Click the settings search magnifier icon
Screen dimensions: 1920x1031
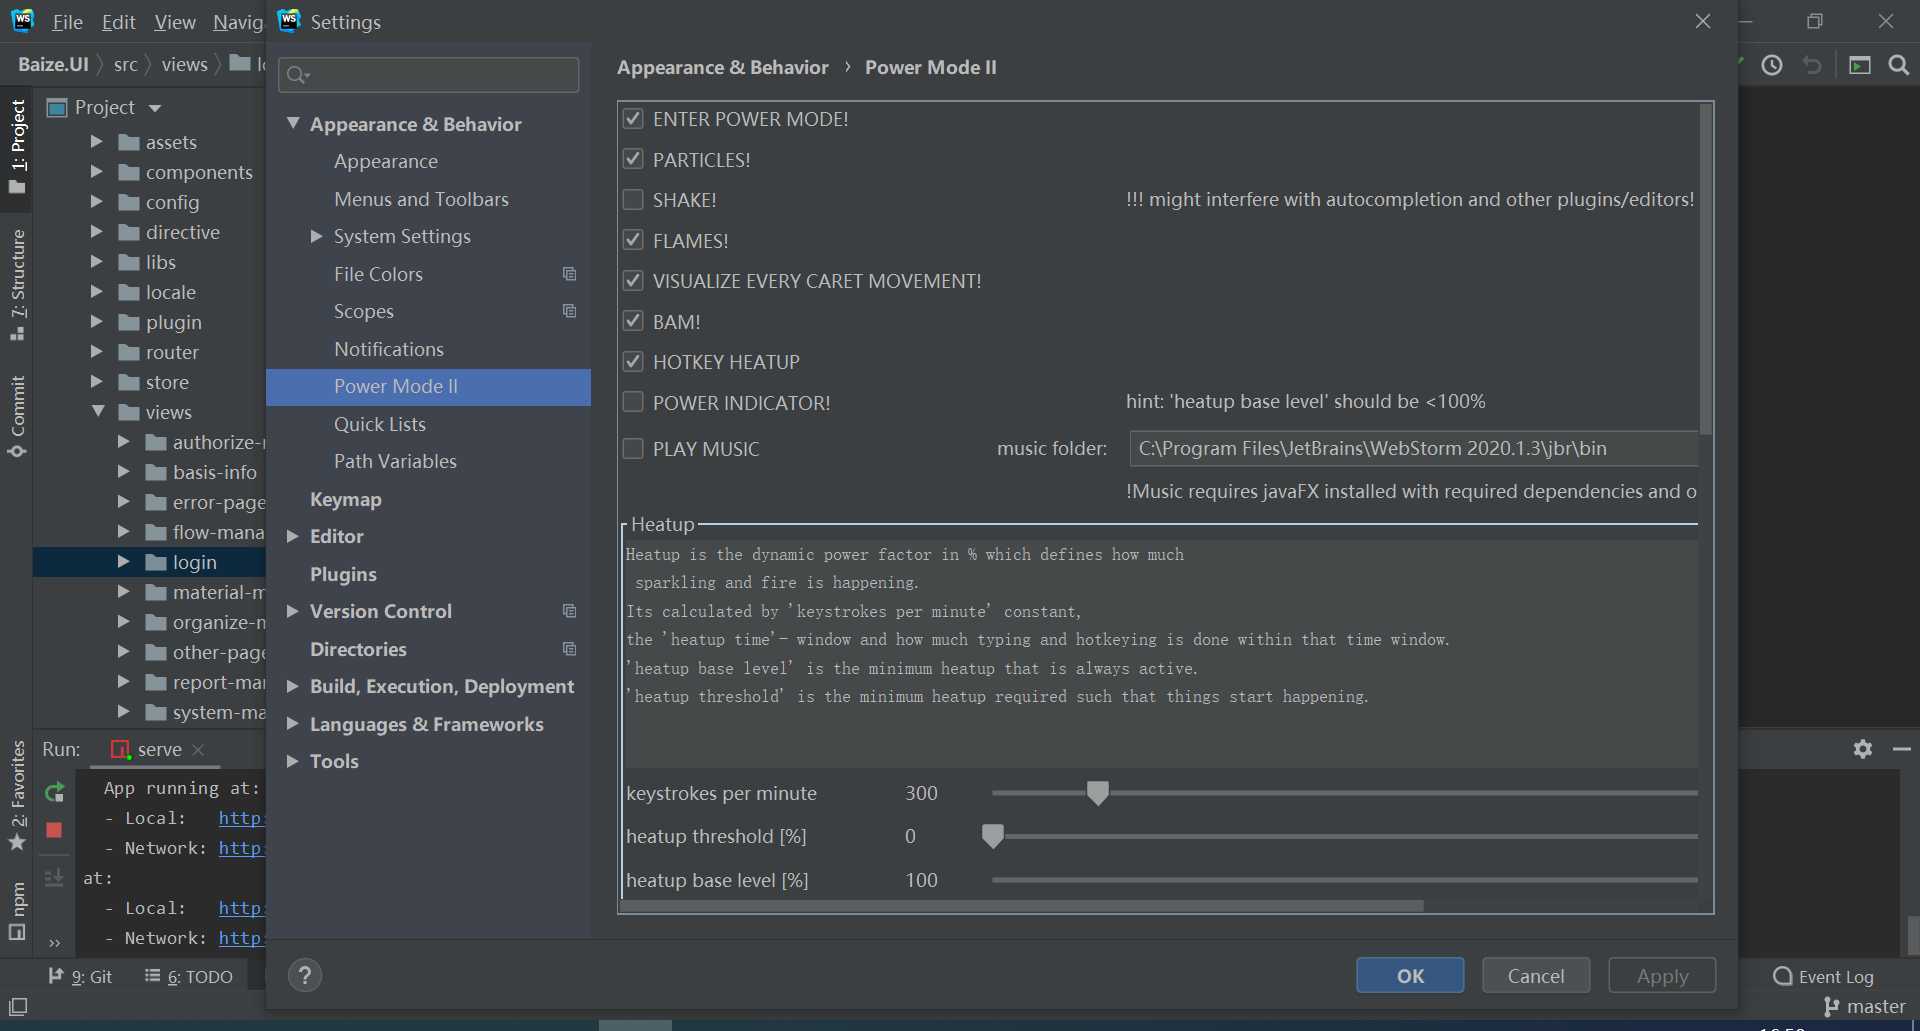297,75
